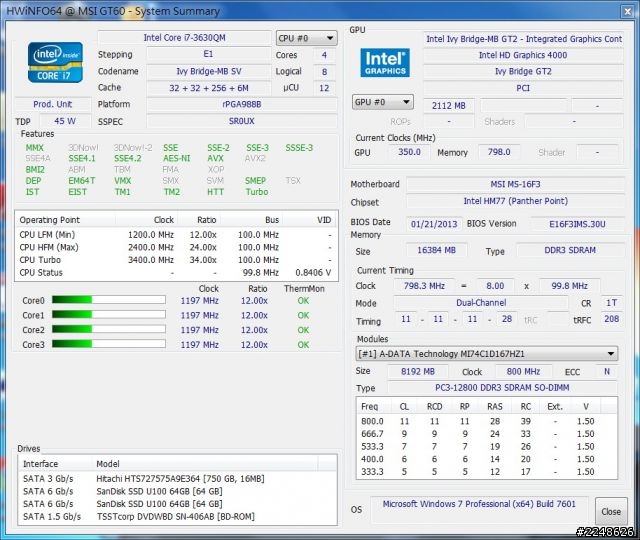The height and width of the screenshot is (540, 640).
Task: Click the Turbo feature flag
Action: 257,192
